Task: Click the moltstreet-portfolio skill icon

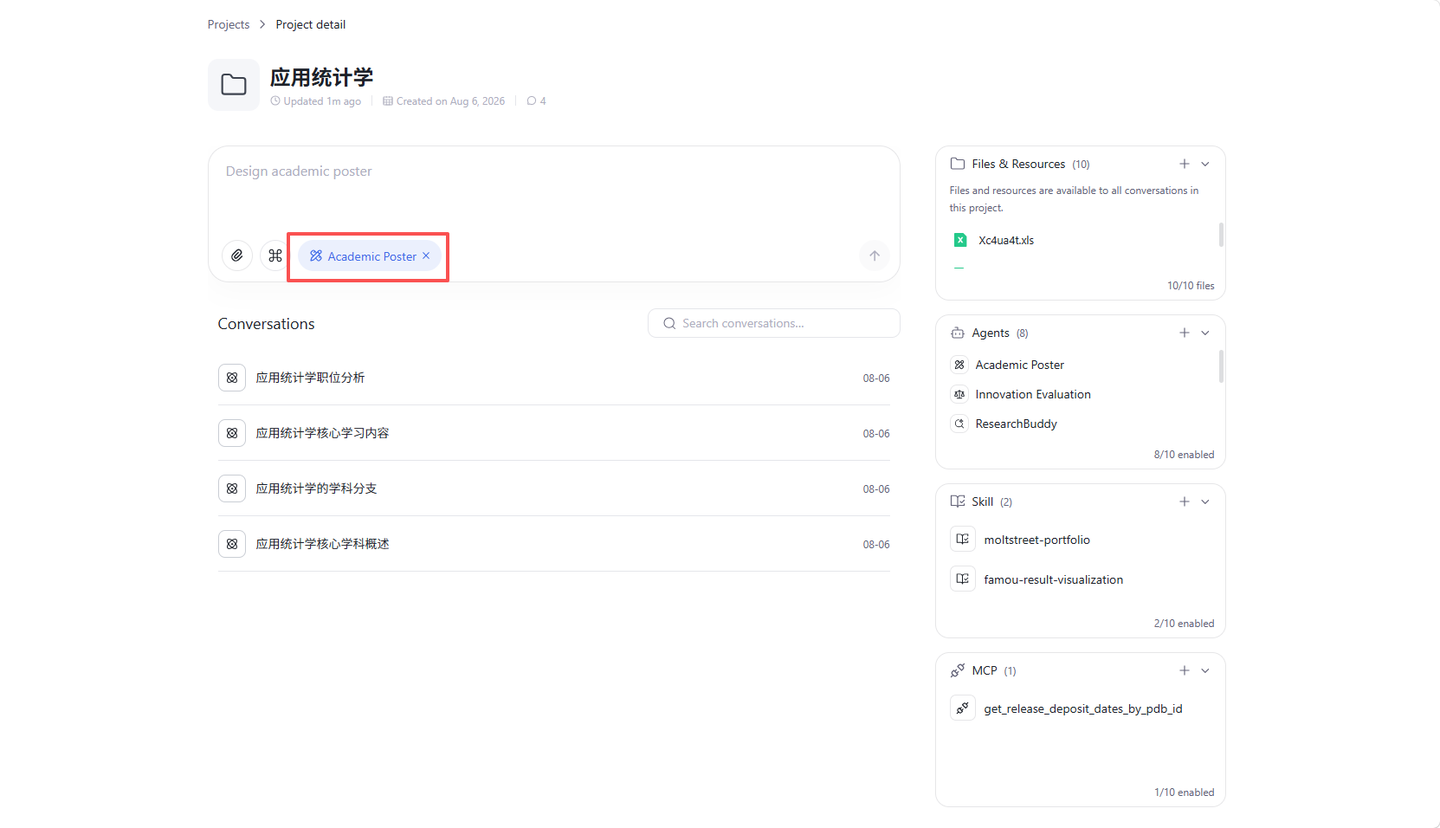Action: (963, 539)
